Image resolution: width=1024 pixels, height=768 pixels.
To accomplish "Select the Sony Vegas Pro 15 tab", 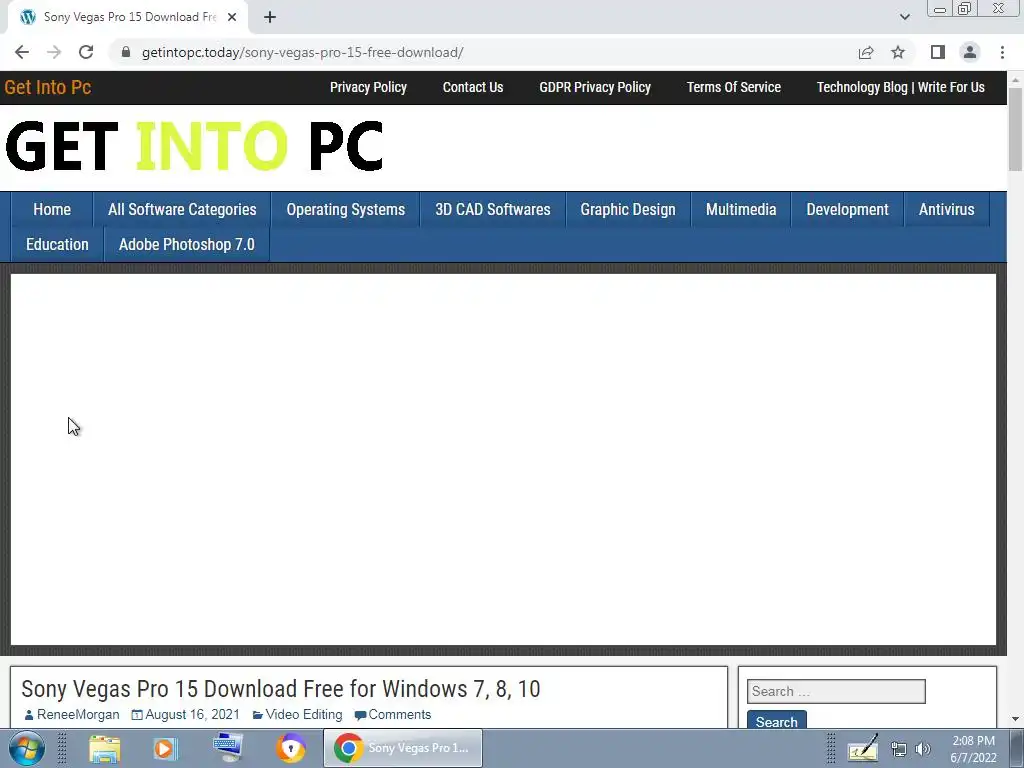I will coord(128,17).
